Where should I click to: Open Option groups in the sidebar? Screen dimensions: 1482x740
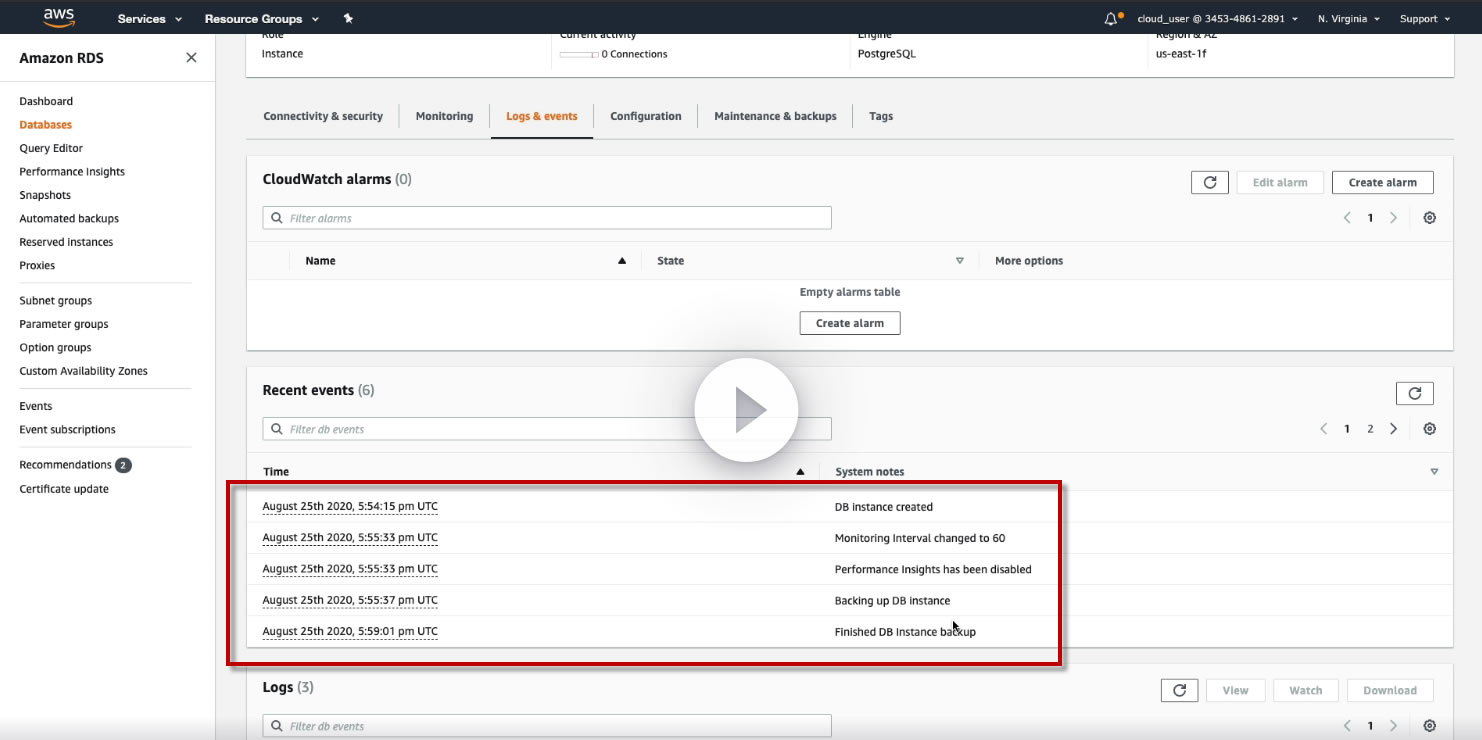55,347
